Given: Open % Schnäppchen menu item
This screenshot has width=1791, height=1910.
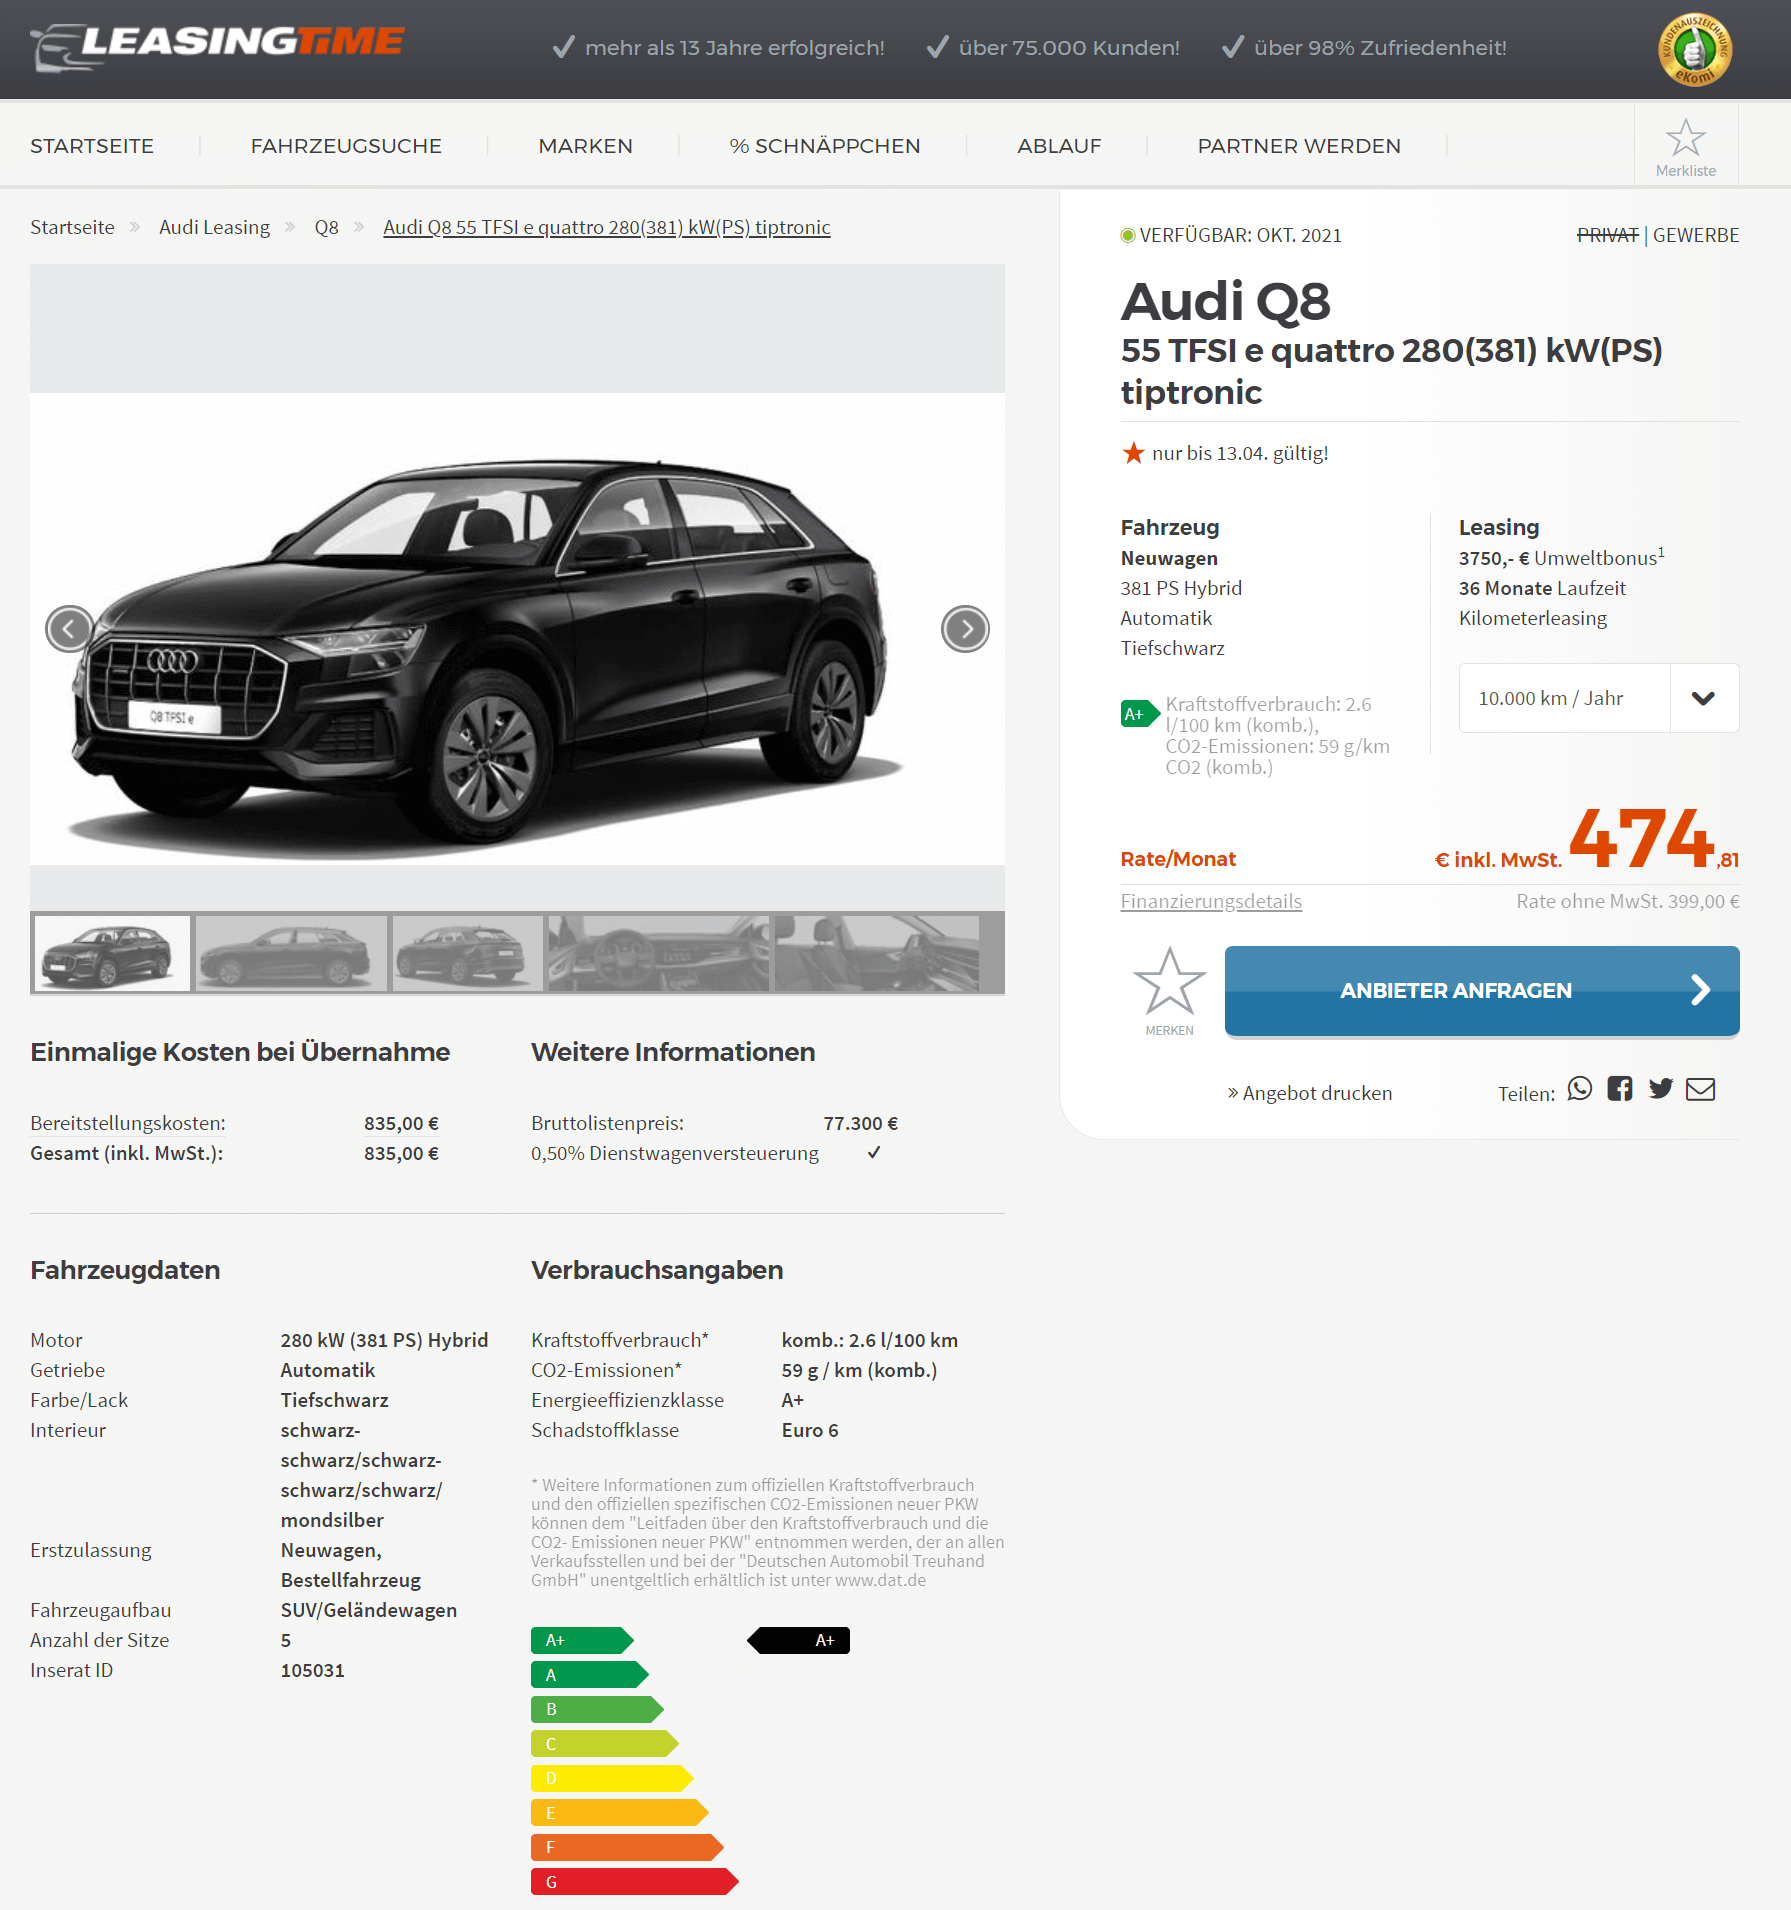Looking at the screenshot, I should pos(825,146).
